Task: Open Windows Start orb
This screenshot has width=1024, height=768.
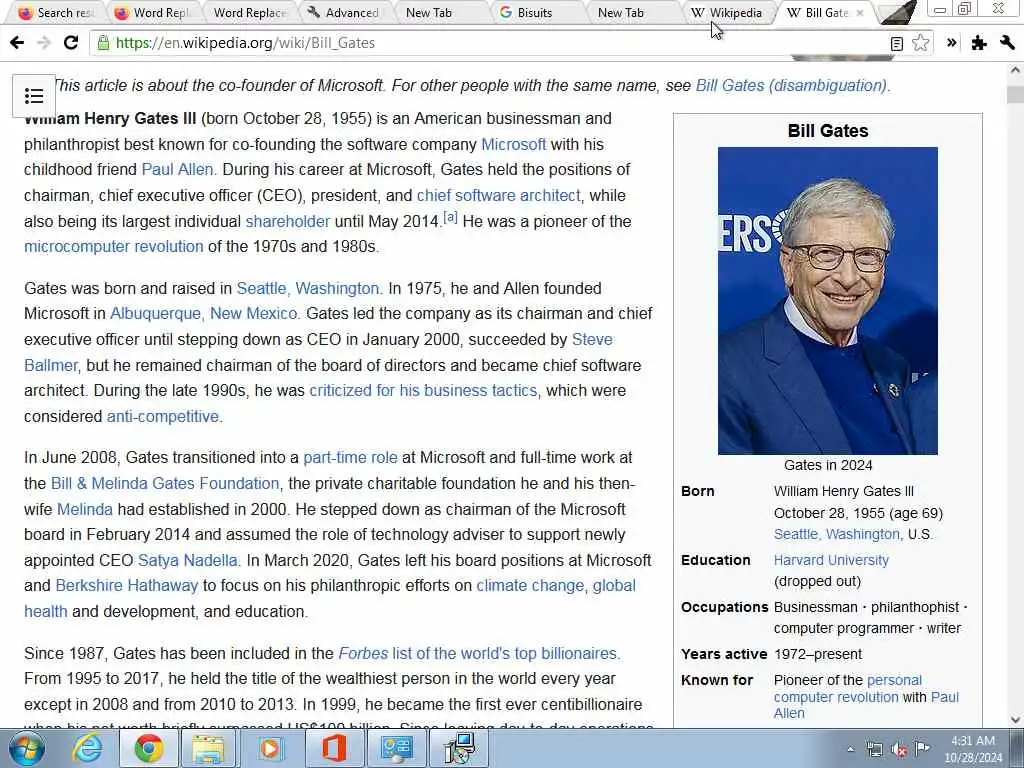Action: tap(27, 748)
